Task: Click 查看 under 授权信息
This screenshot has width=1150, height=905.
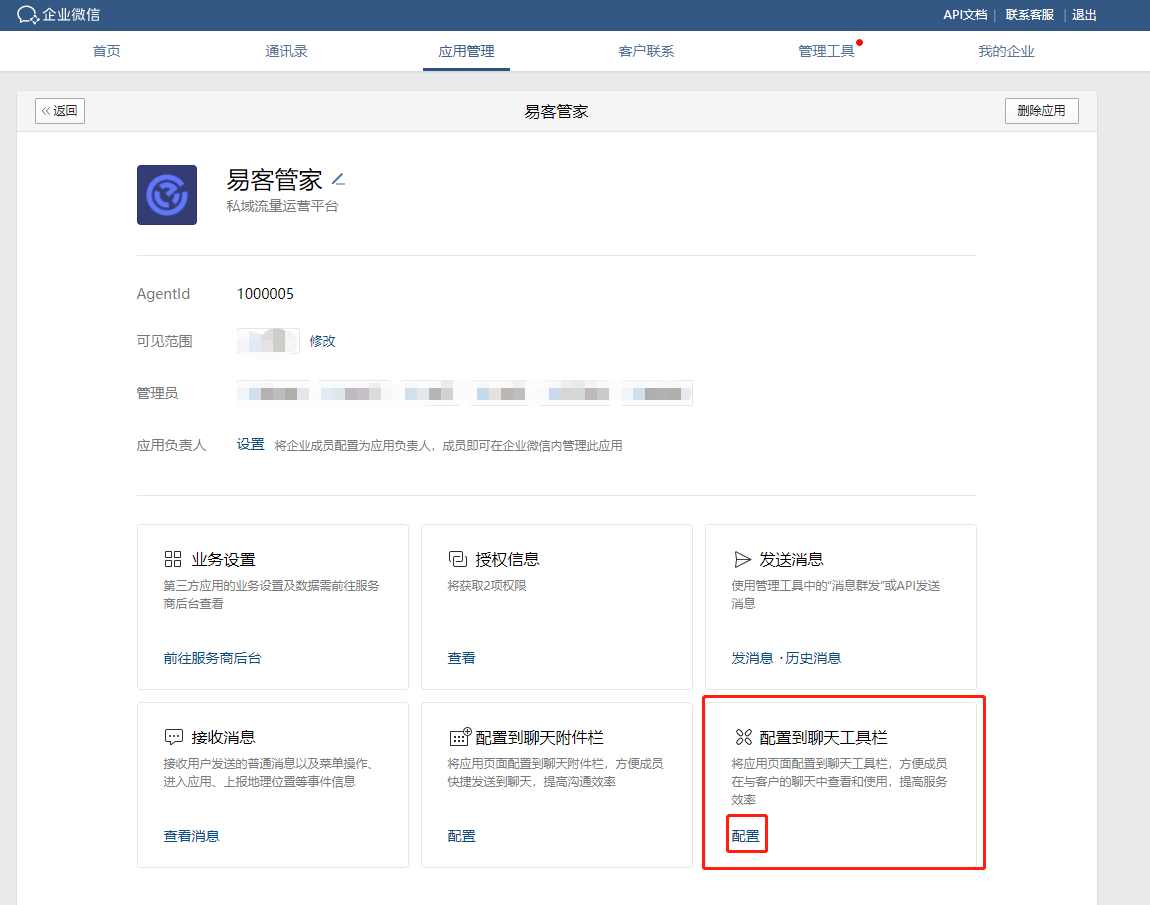Action: click(461, 658)
